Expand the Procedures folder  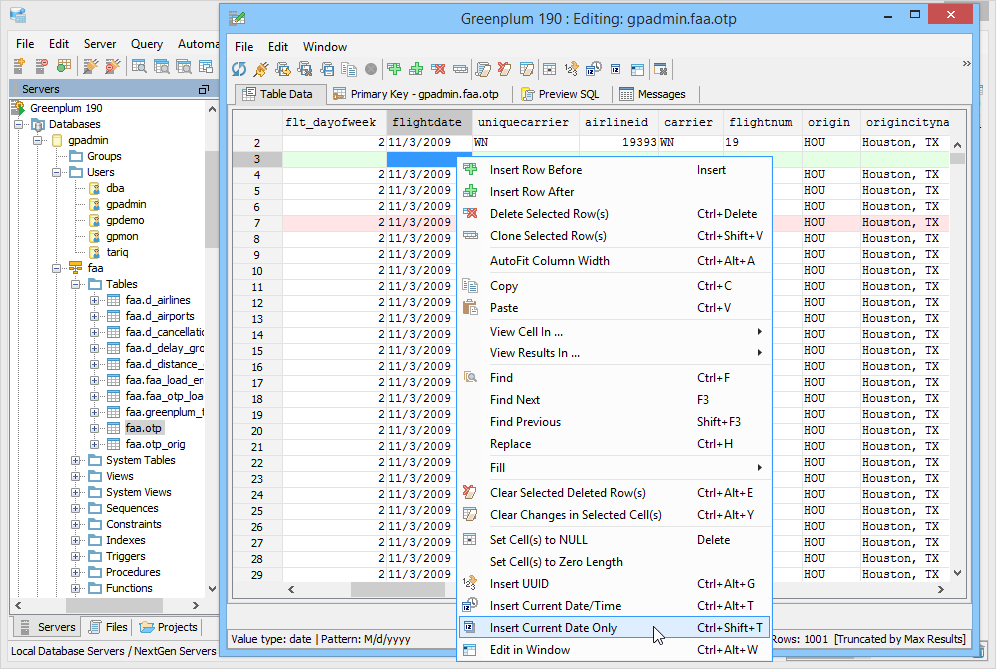pos(76,572)
